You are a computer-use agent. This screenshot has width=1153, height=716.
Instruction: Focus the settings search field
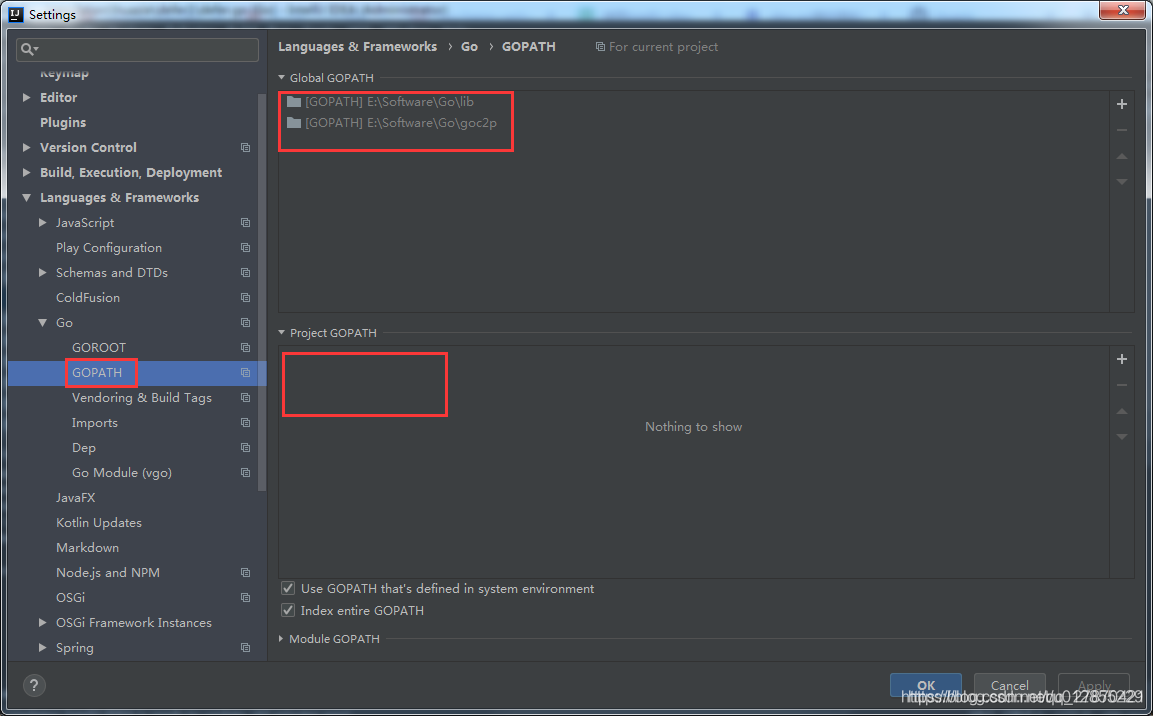138,49
